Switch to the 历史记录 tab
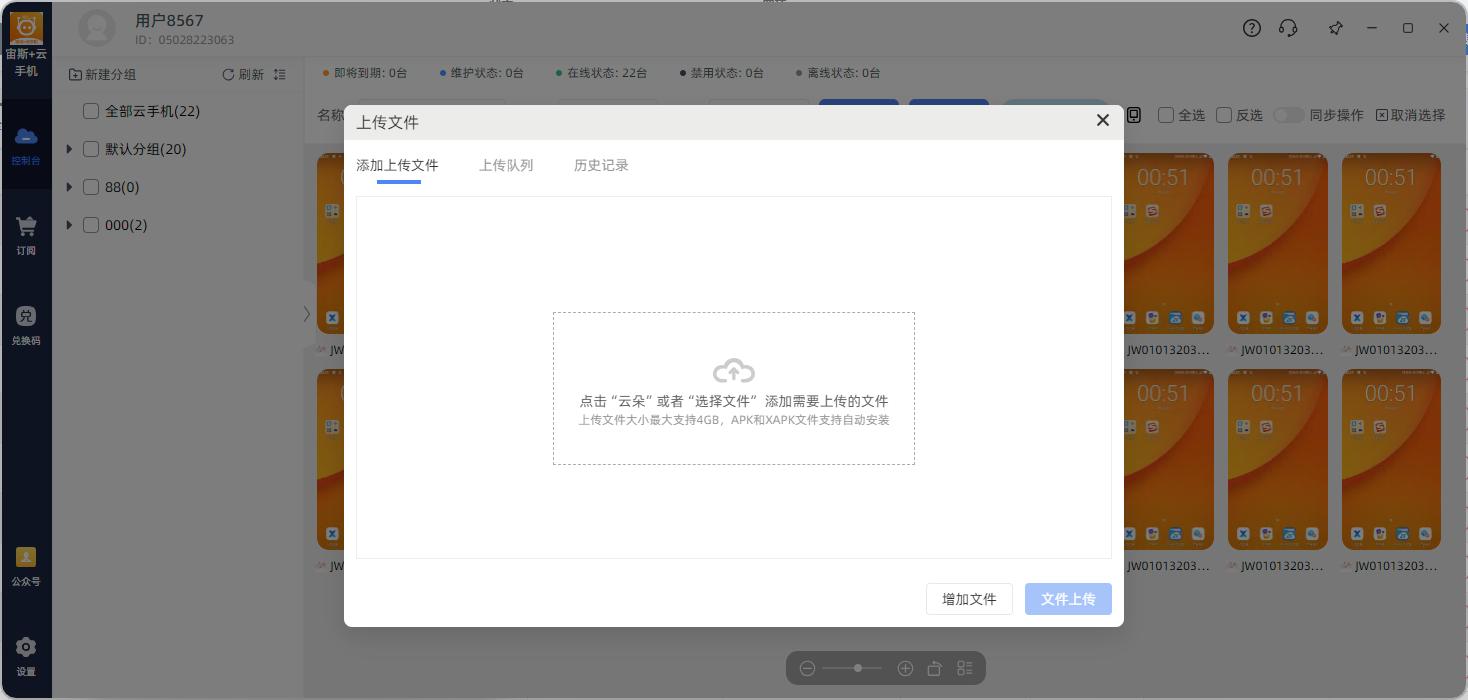This screenshot has width=1468, height=700. pos(601,165)
